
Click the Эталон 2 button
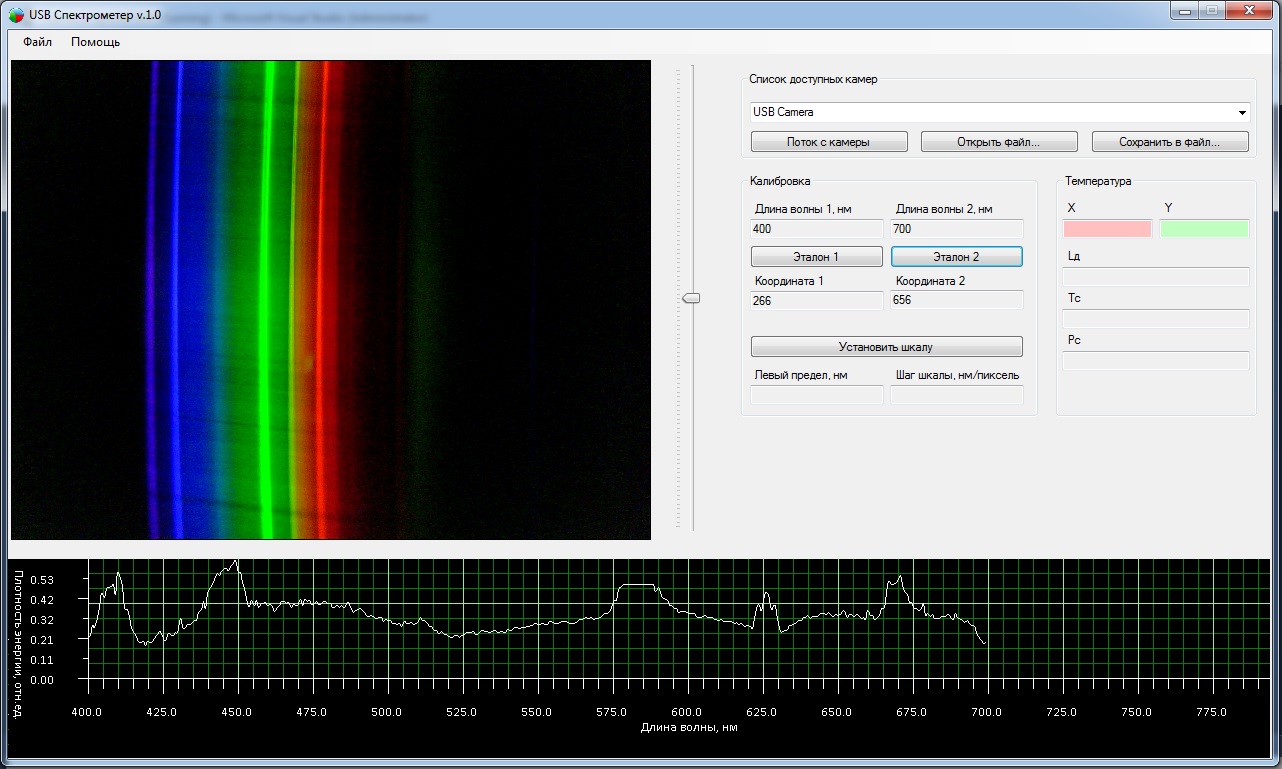point(957,257)
